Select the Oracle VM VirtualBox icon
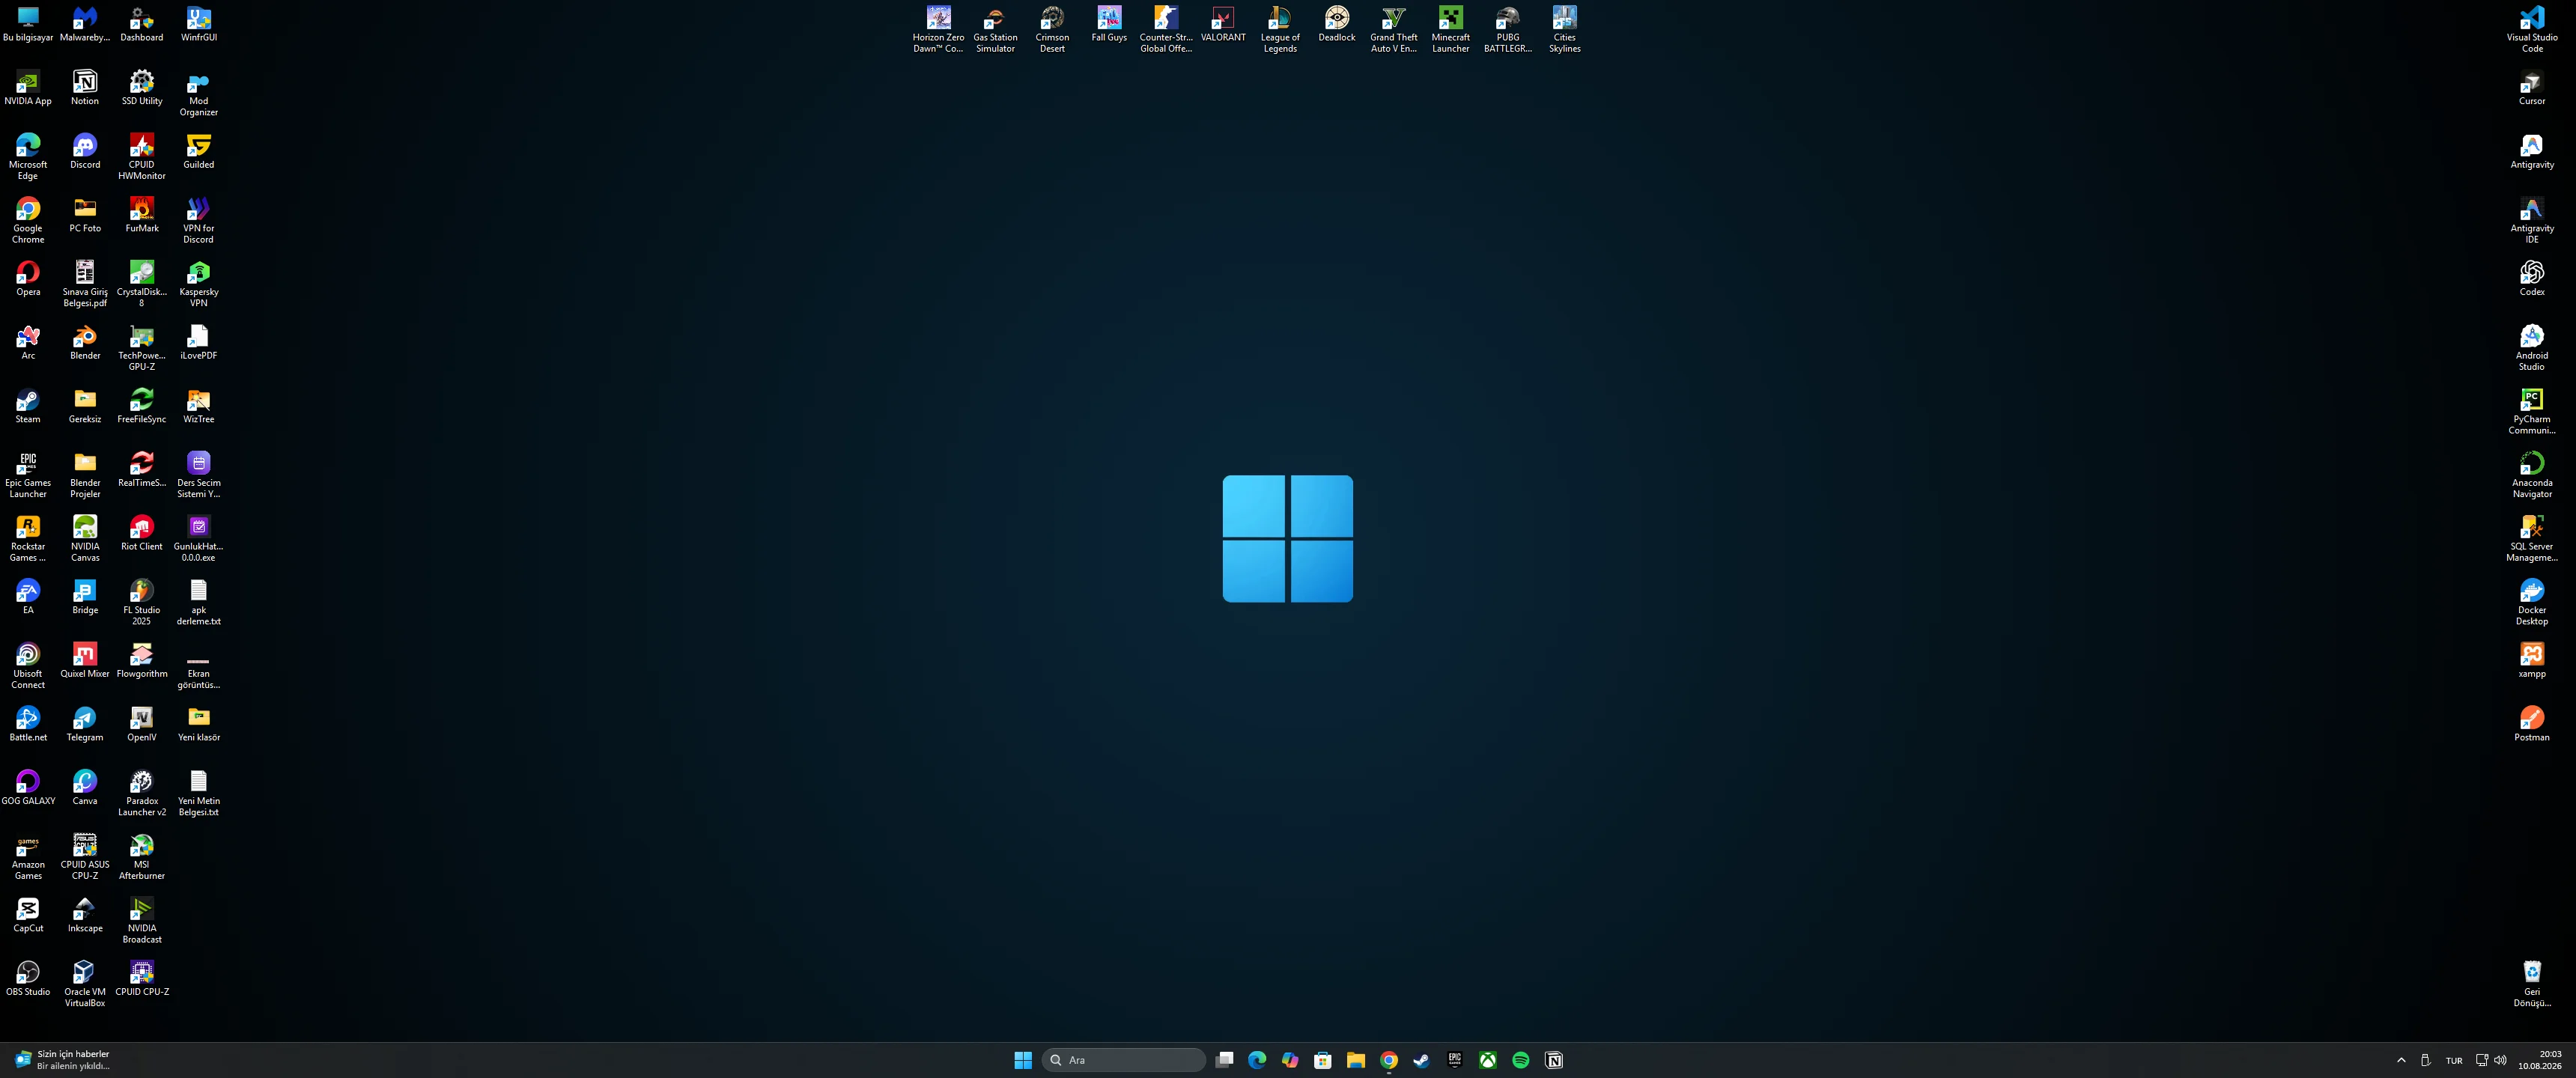 click(x=85, y=983)
